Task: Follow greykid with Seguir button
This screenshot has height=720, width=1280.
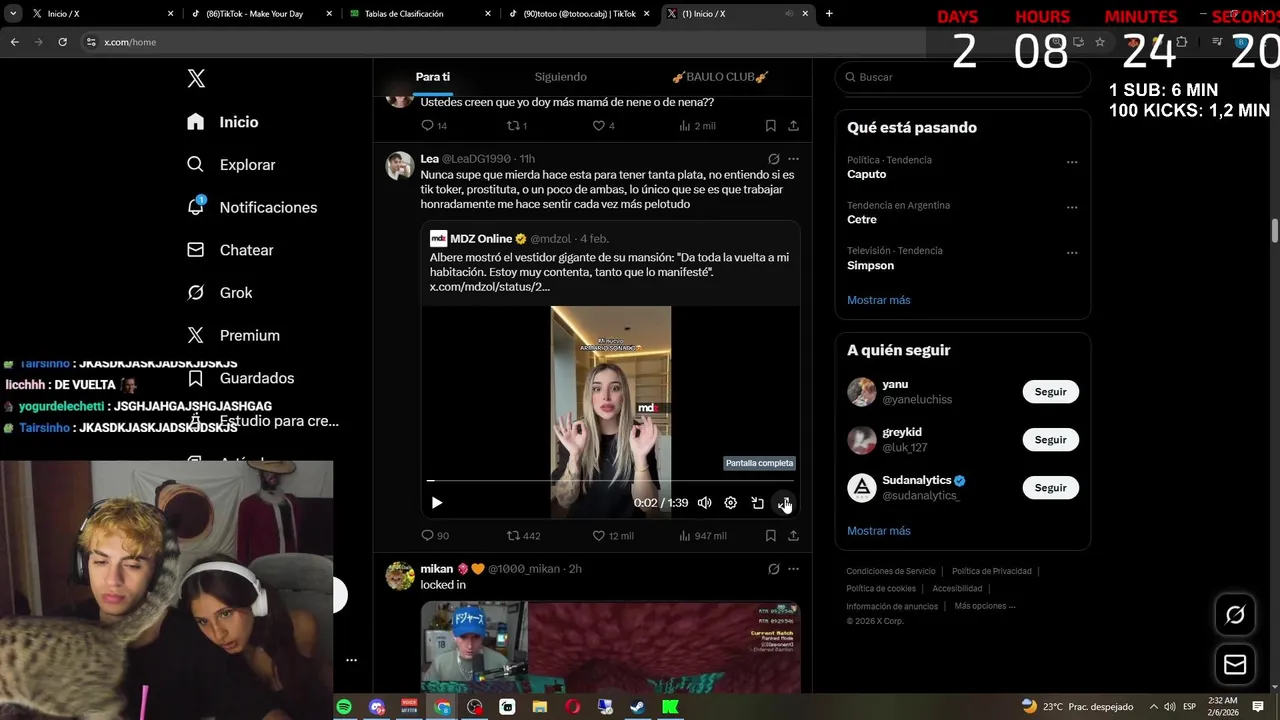Action: pyautogui.click(x=1050, y=440)
